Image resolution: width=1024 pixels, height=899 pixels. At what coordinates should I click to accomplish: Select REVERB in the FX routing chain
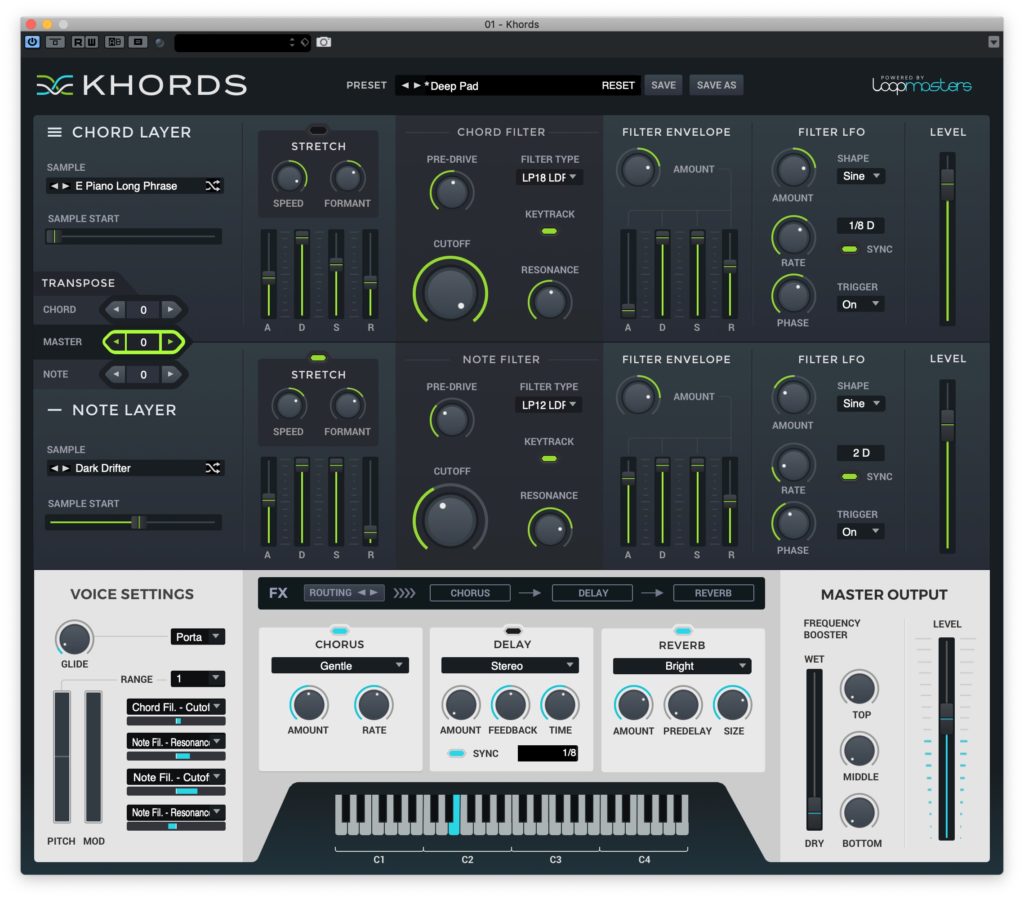coord(713,593)
